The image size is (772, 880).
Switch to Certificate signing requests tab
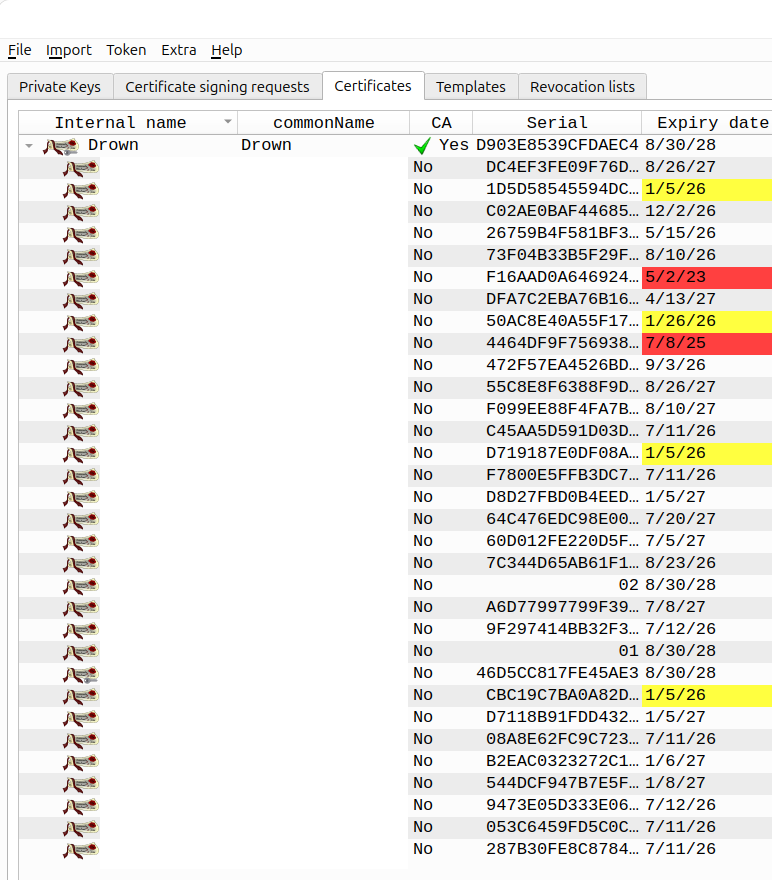coord(217,87)
